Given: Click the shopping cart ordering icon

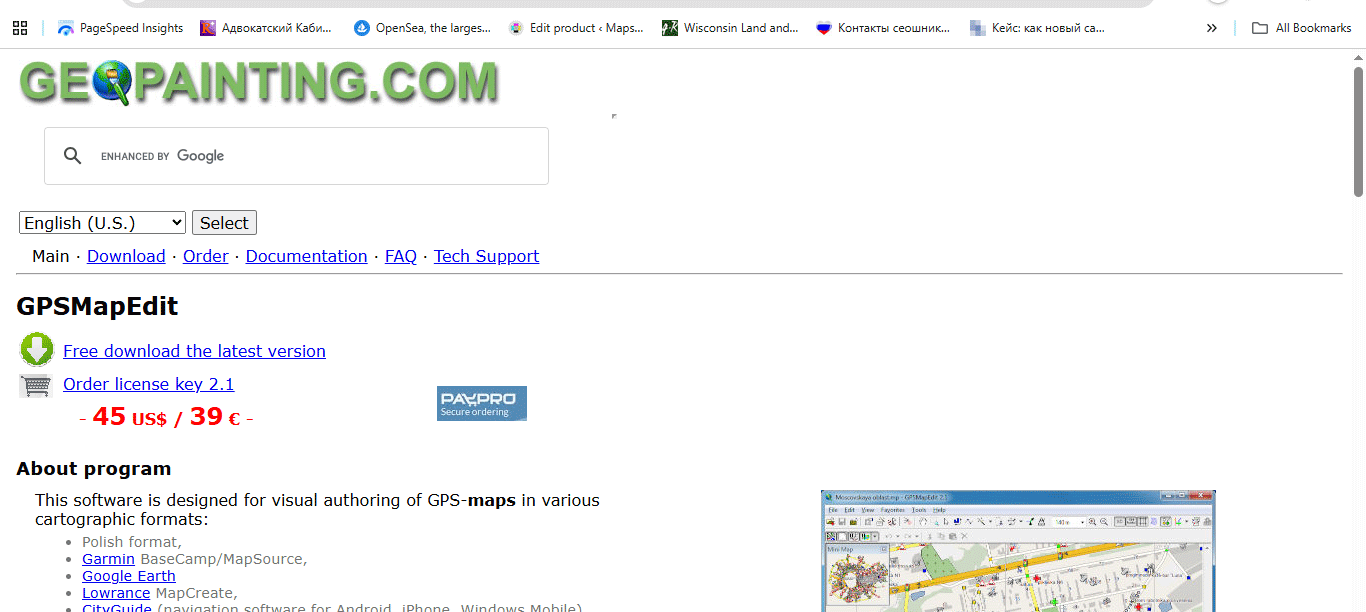Looking at the screenshot, I should coord(36,383).
